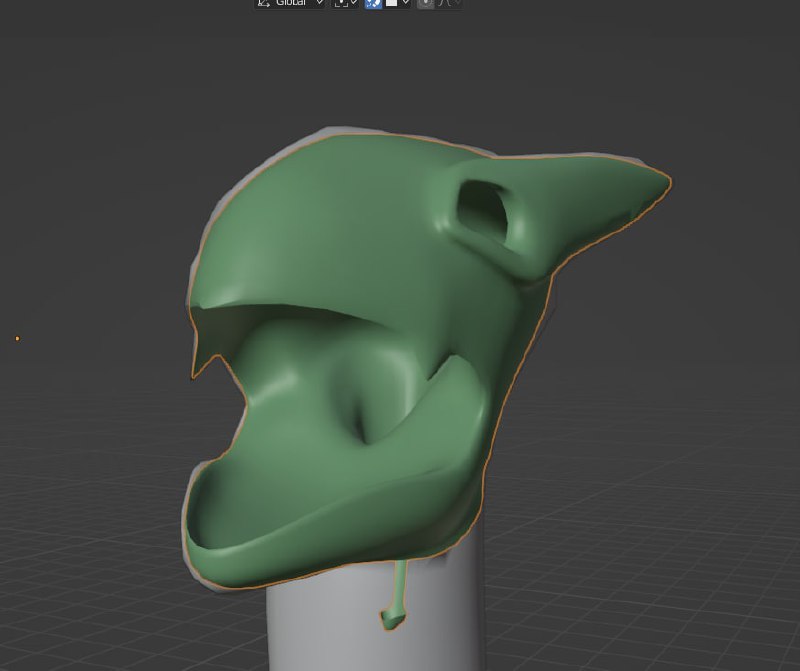This screenshot has height=671, width=800.
Task: Click empty viewport background to deselect
Action: (100, 150)
